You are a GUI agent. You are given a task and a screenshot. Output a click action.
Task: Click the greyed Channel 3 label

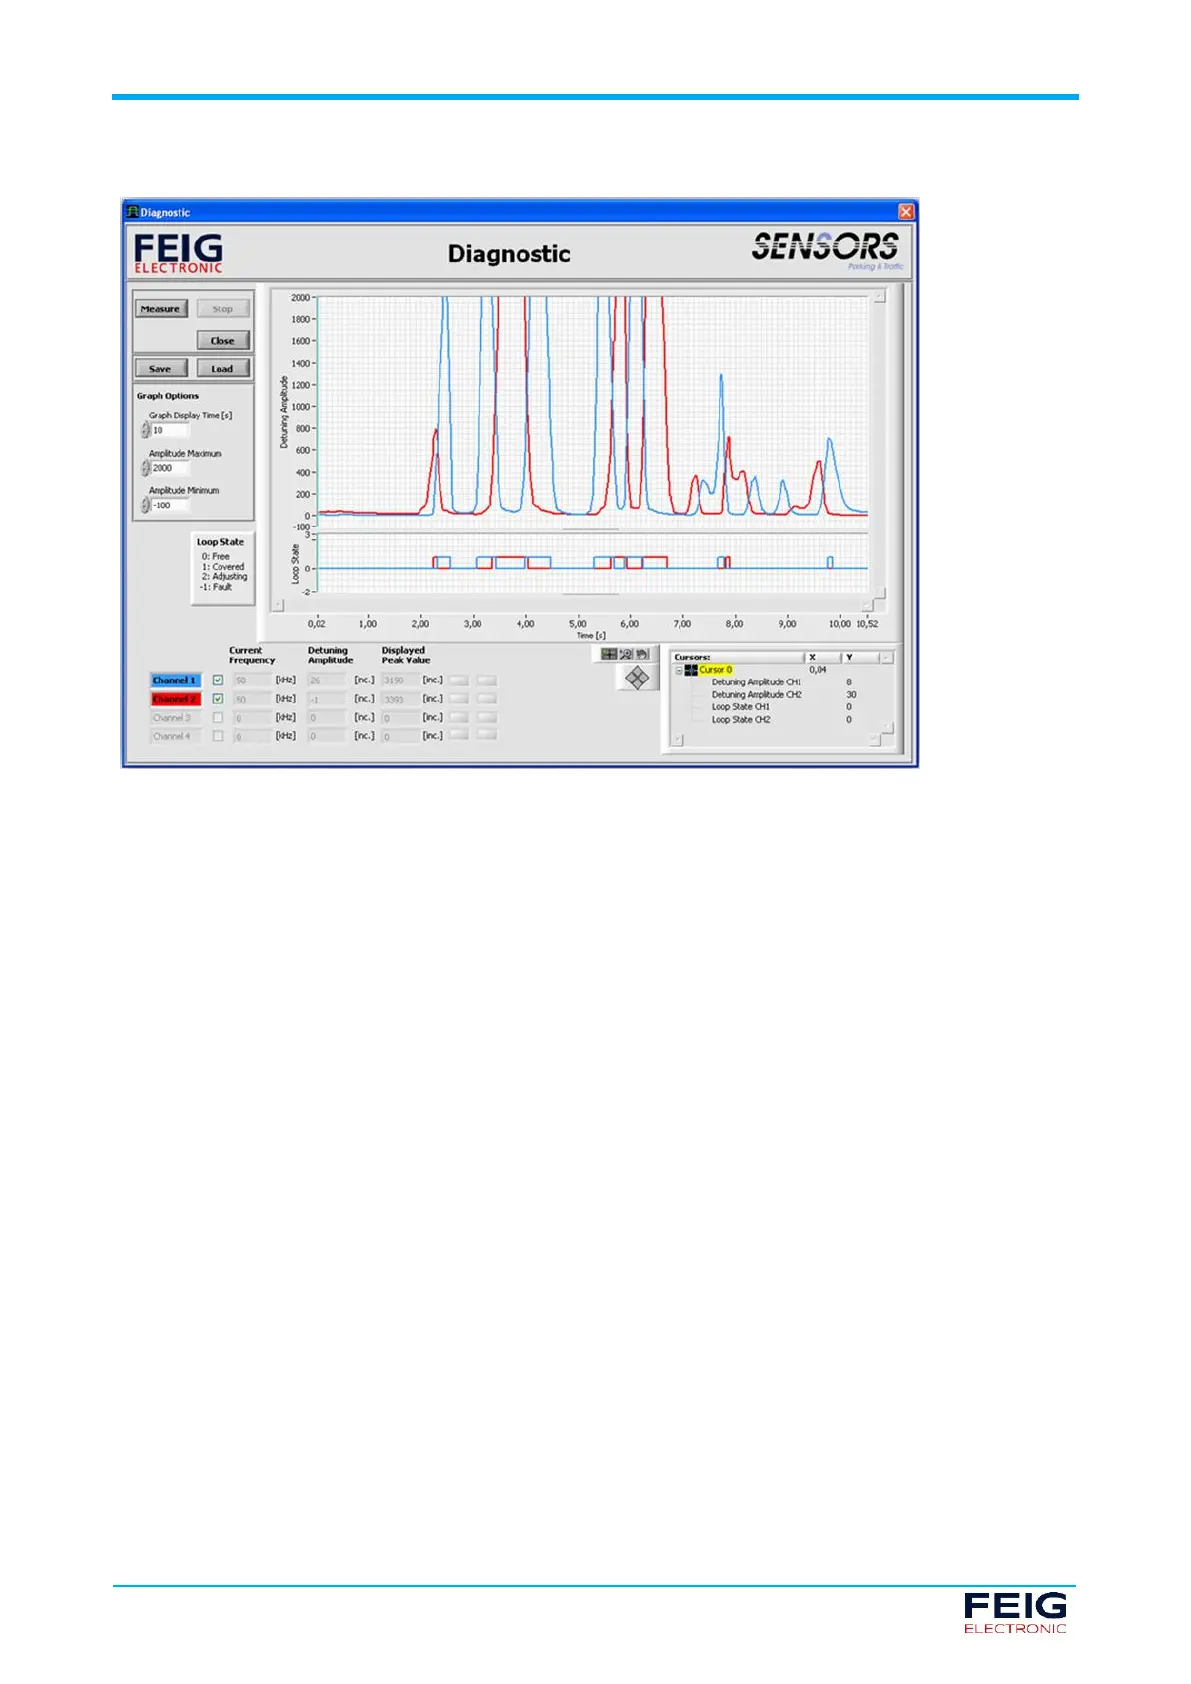pos(175,718)
